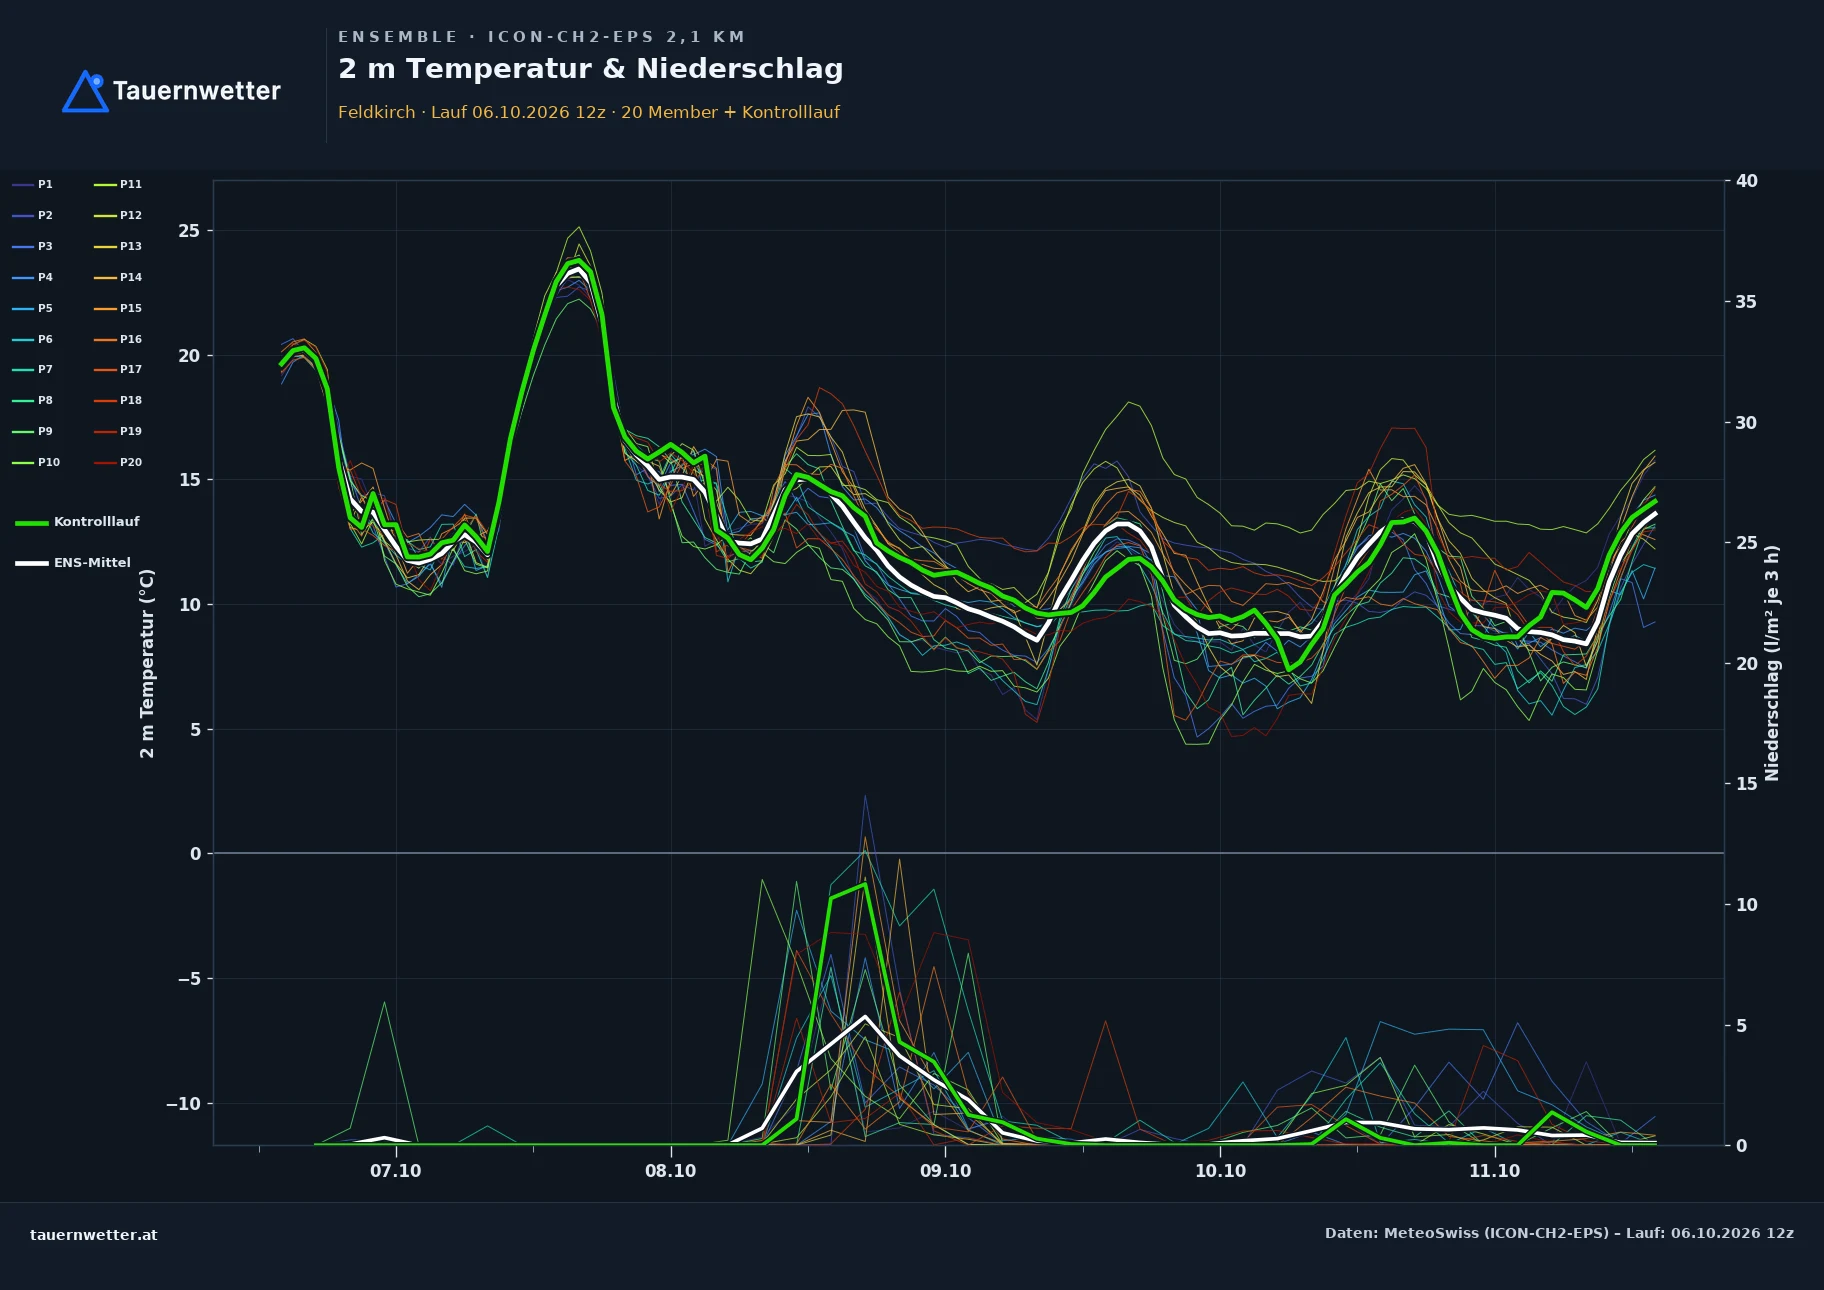Click the P11 legend entry
This screenshot has height=1290, width=1824.
click(x=118, y=184)
